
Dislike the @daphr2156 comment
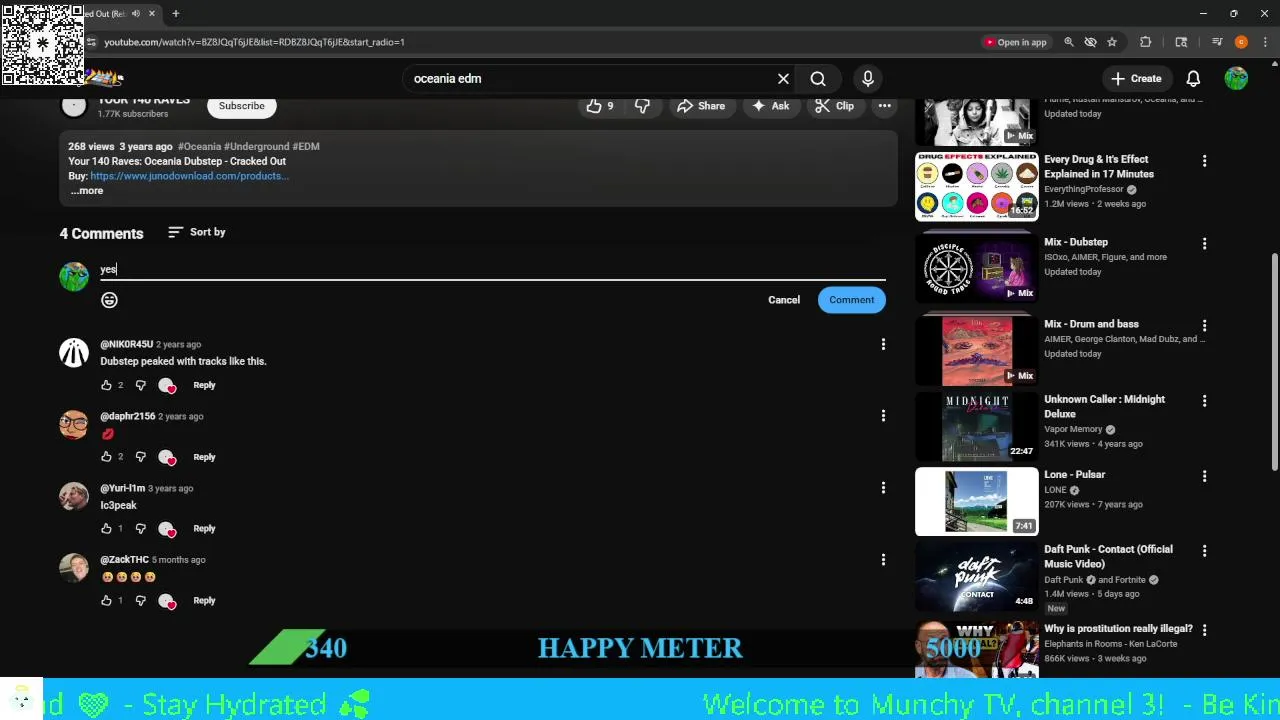coord(140,457)
